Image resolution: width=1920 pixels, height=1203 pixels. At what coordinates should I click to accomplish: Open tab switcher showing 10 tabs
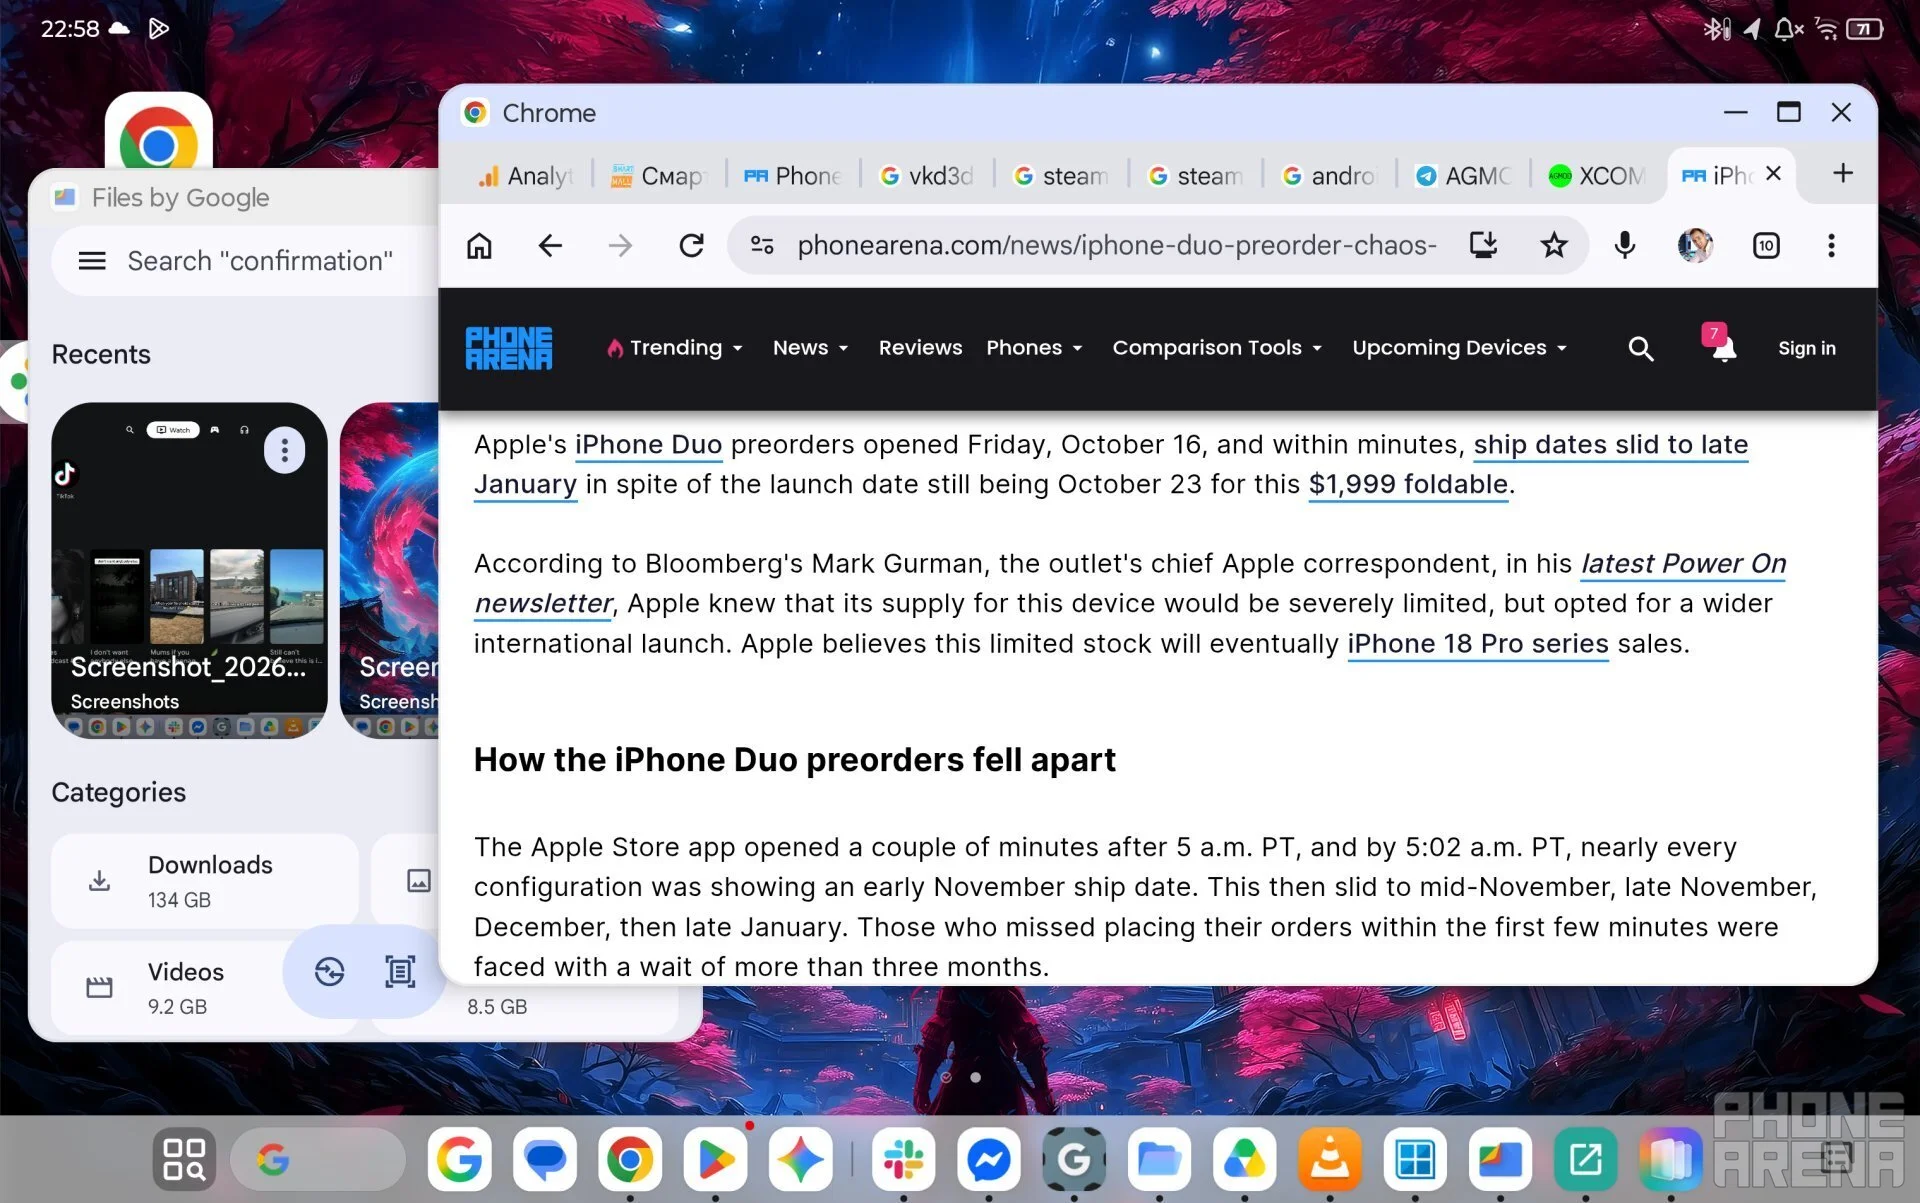pos(1766,246)
